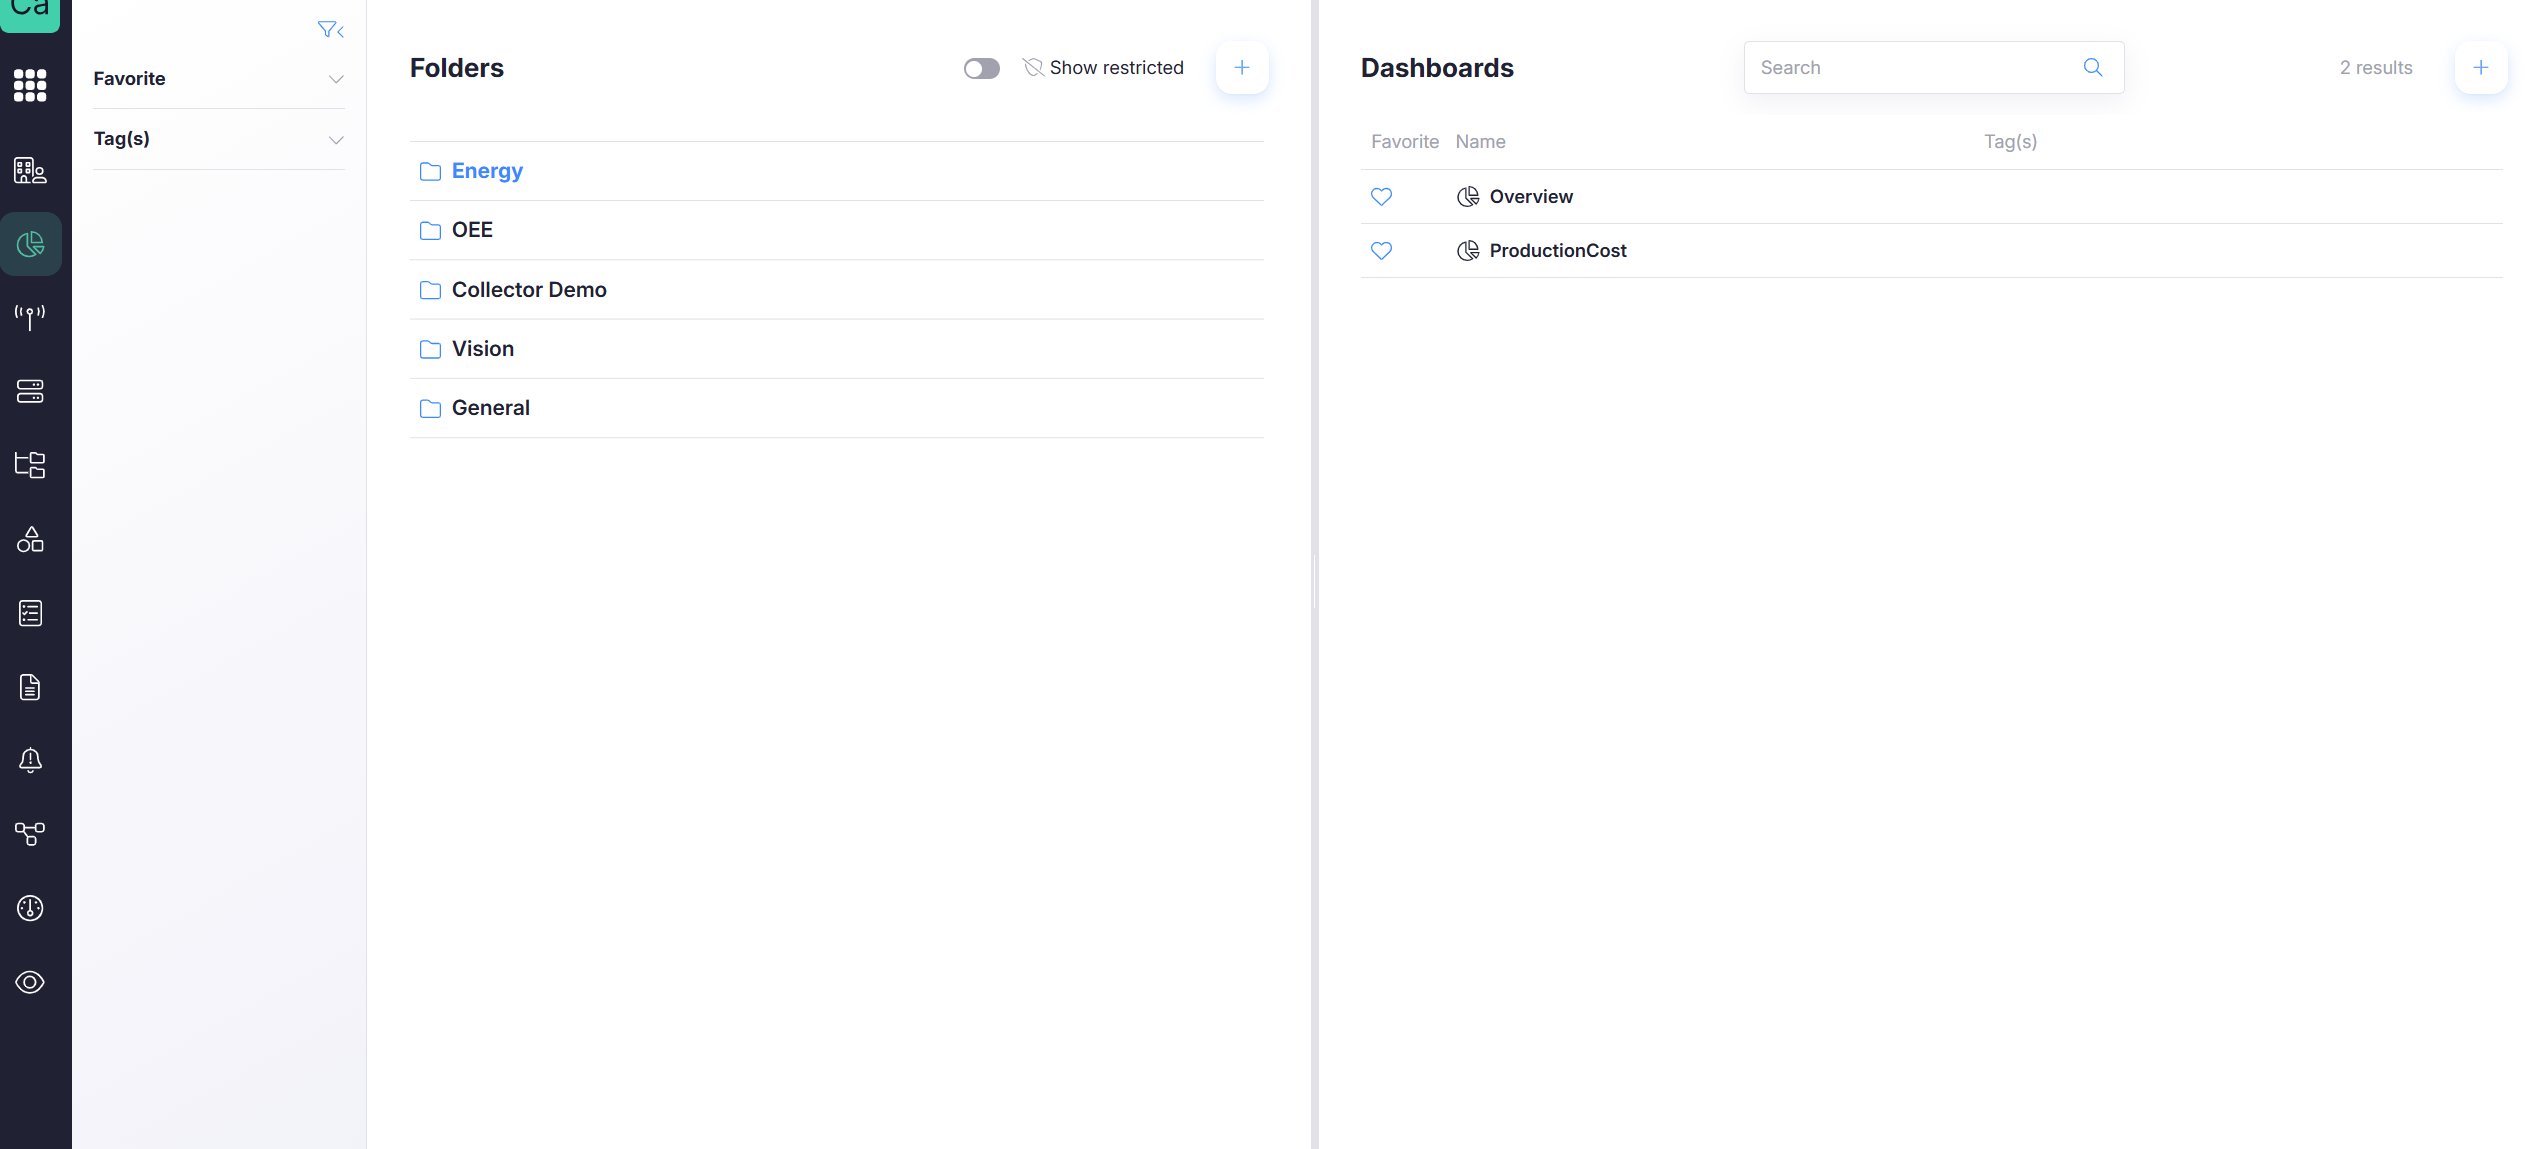
Task: Open the Vision folder
Action: [837, 348]
